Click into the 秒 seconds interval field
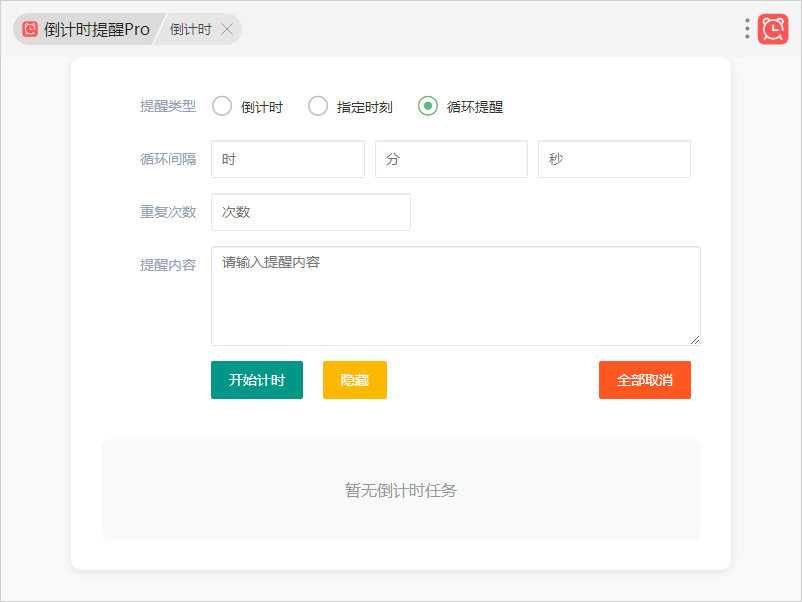Viewport: 802px width, 602px height. [x=614, y=159]
